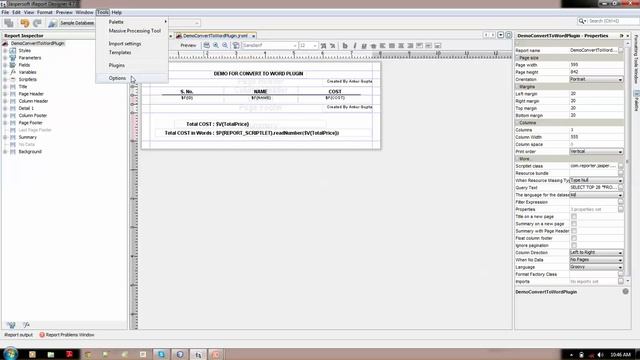The height and width of the screenshot is (360, 640).
Task: Launch the Massive Processing Tool entry
Action: coord(135,31)
